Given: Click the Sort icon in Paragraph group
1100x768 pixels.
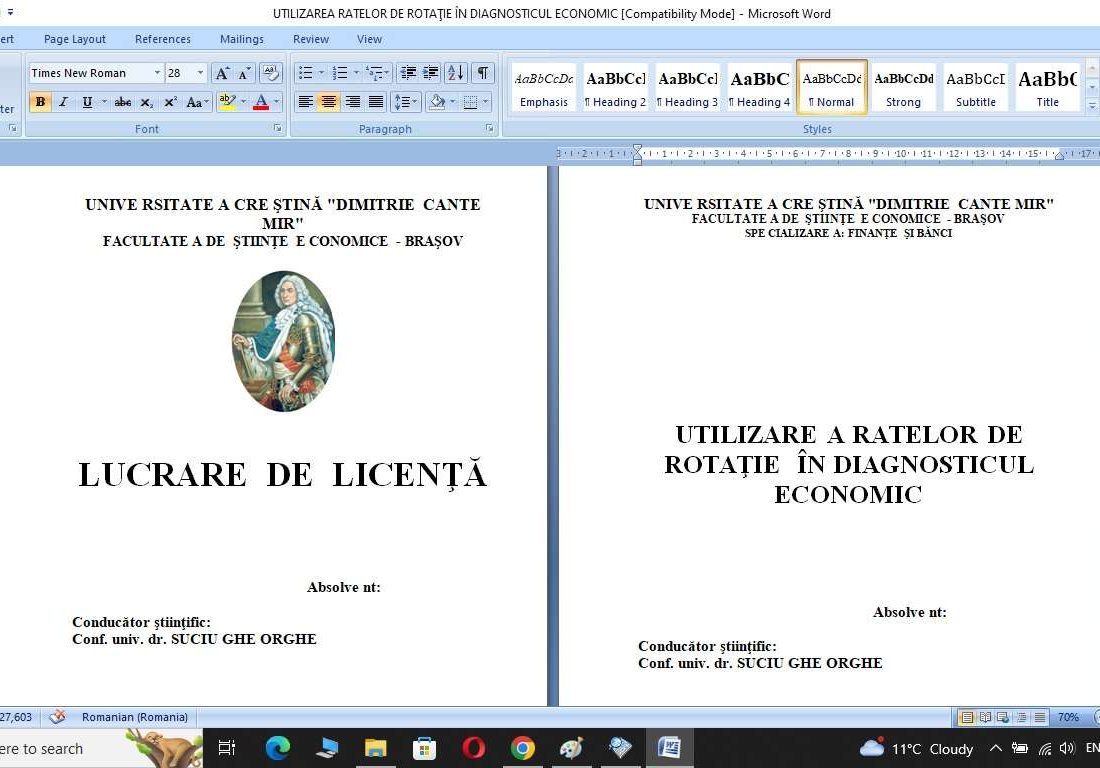Looking at the screenshot, I should click(456, 74).
